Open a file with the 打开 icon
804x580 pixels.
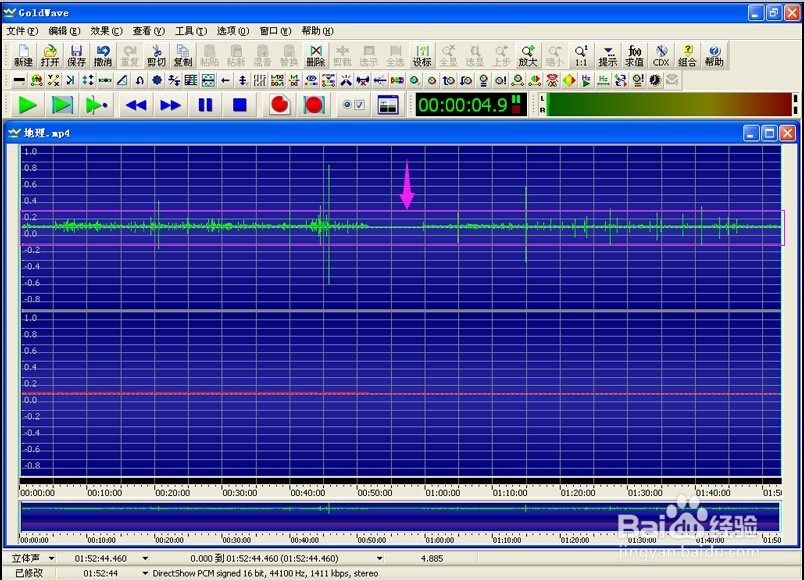click(50, 55)
